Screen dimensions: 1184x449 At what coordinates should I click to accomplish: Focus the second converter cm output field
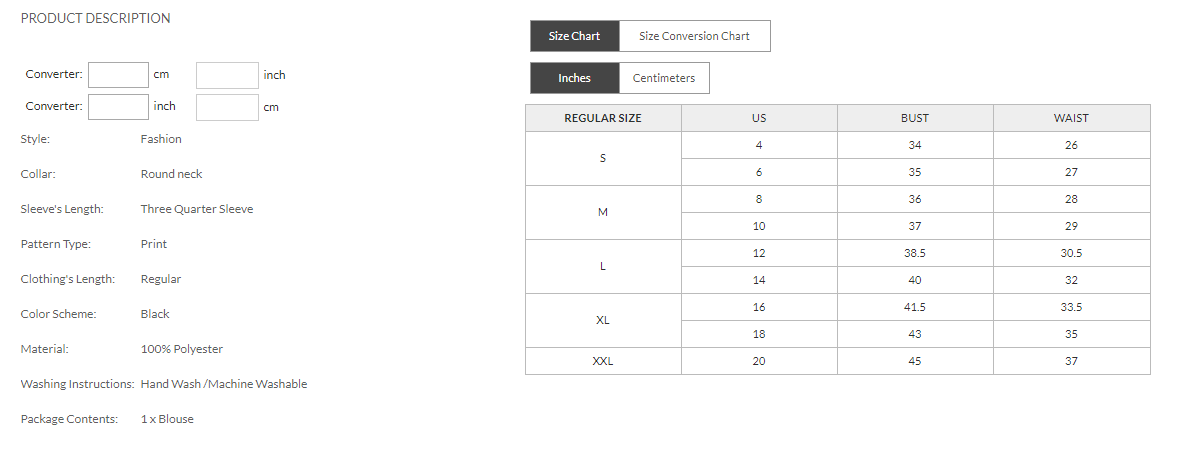(x=227, y=106)
